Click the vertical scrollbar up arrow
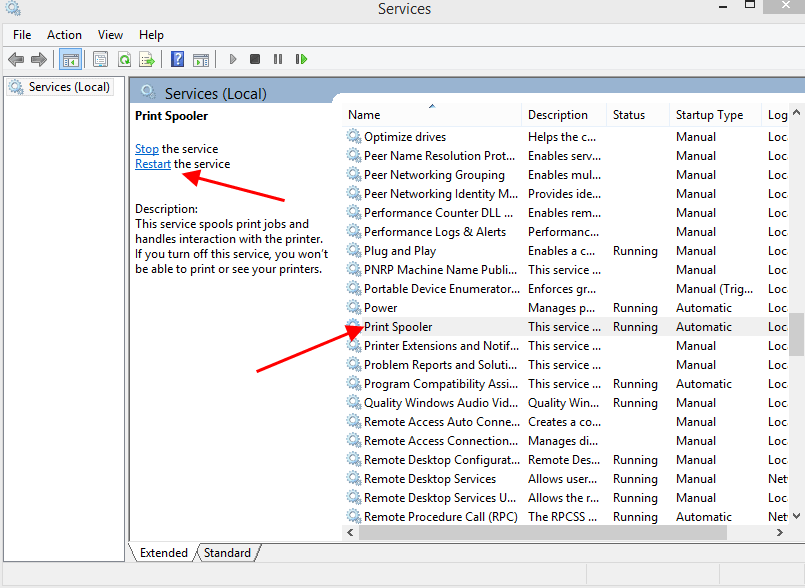 (x=796, y=112)
